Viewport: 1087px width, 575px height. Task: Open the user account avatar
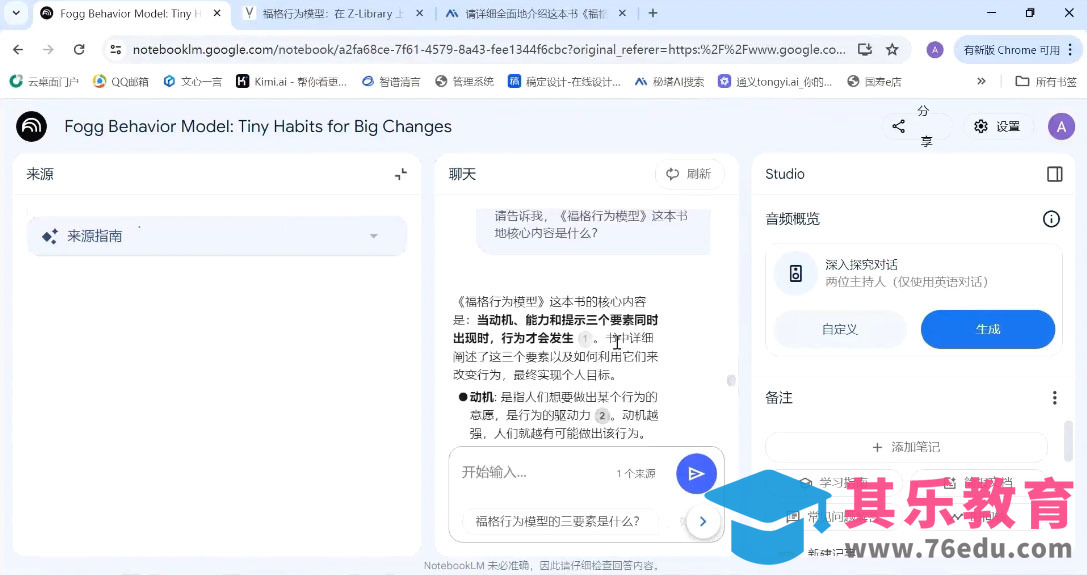(1061, 126)
